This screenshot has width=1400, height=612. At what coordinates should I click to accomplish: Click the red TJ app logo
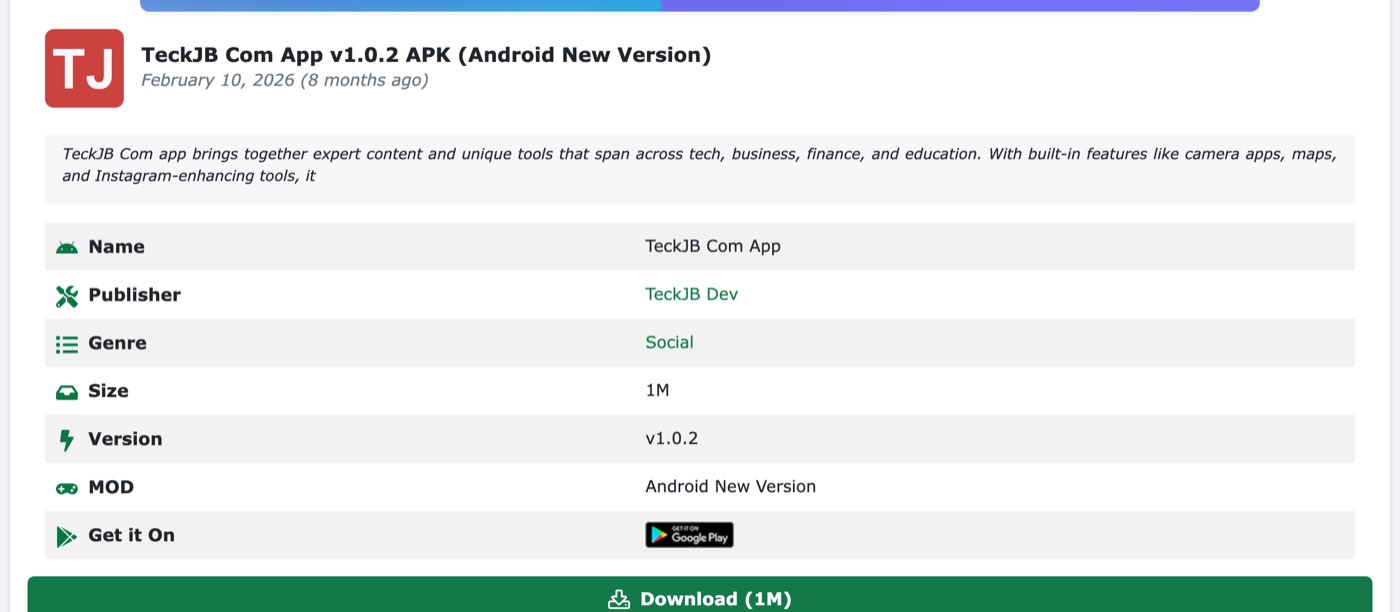click(84, 68)
